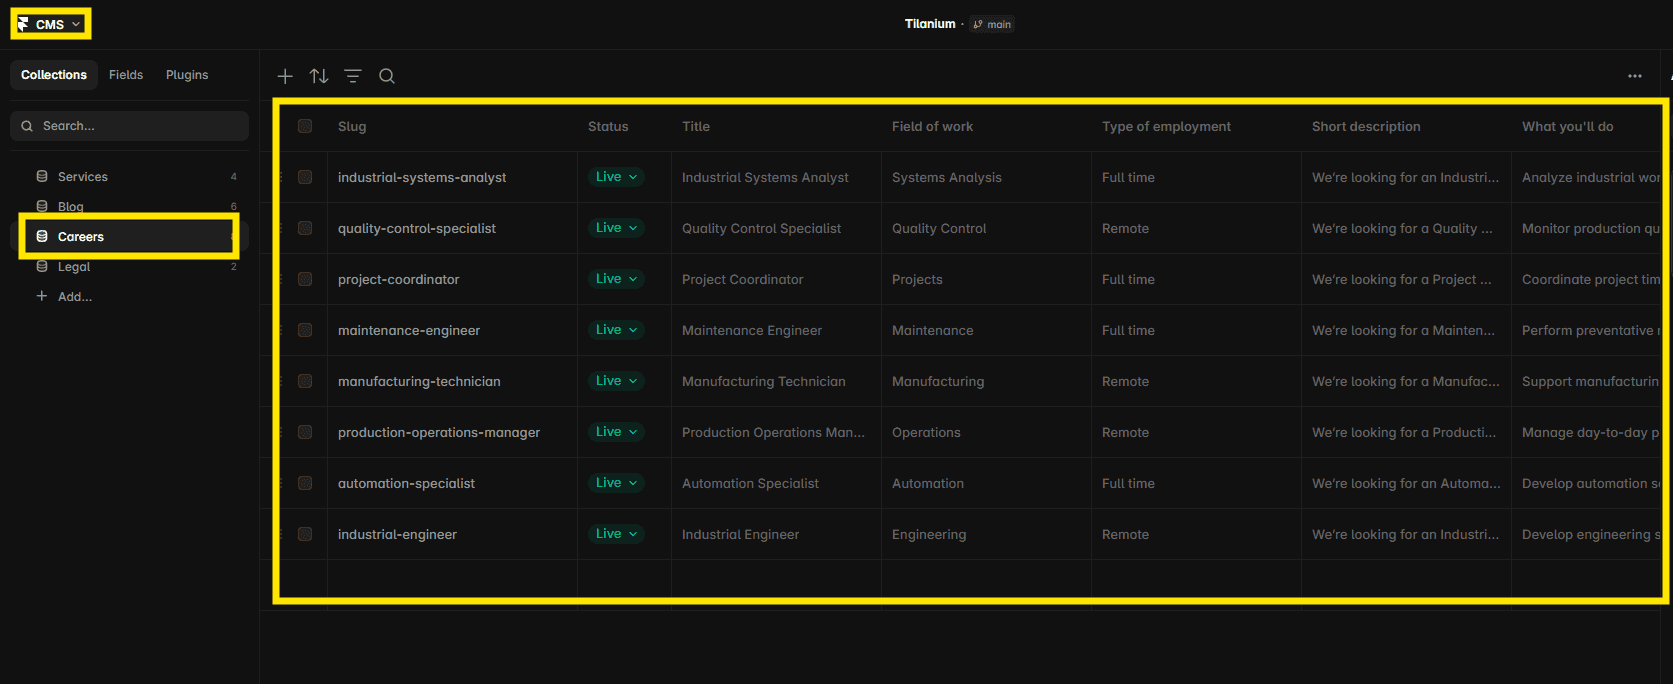Click the Legal database icon
Image resolution: width=1673 pixels, height=684 pixels.
pos(42,266)
